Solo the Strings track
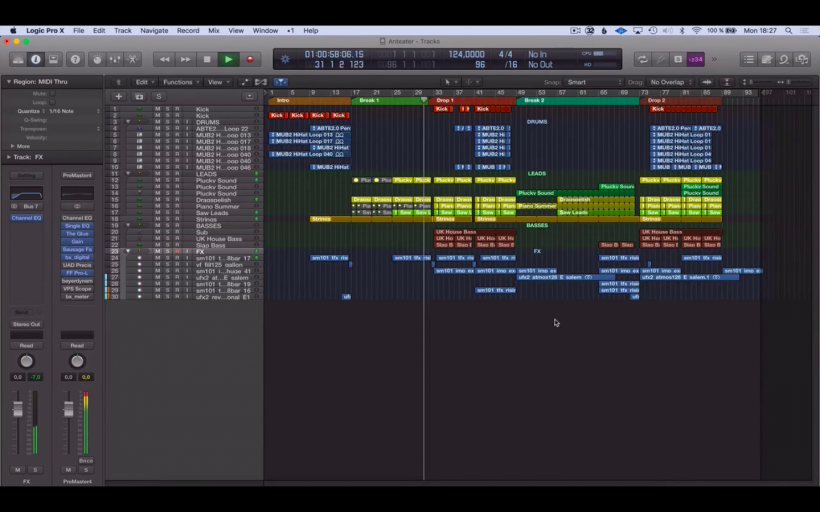The width and height of the screenshot is (820, 512). (167, 219)
